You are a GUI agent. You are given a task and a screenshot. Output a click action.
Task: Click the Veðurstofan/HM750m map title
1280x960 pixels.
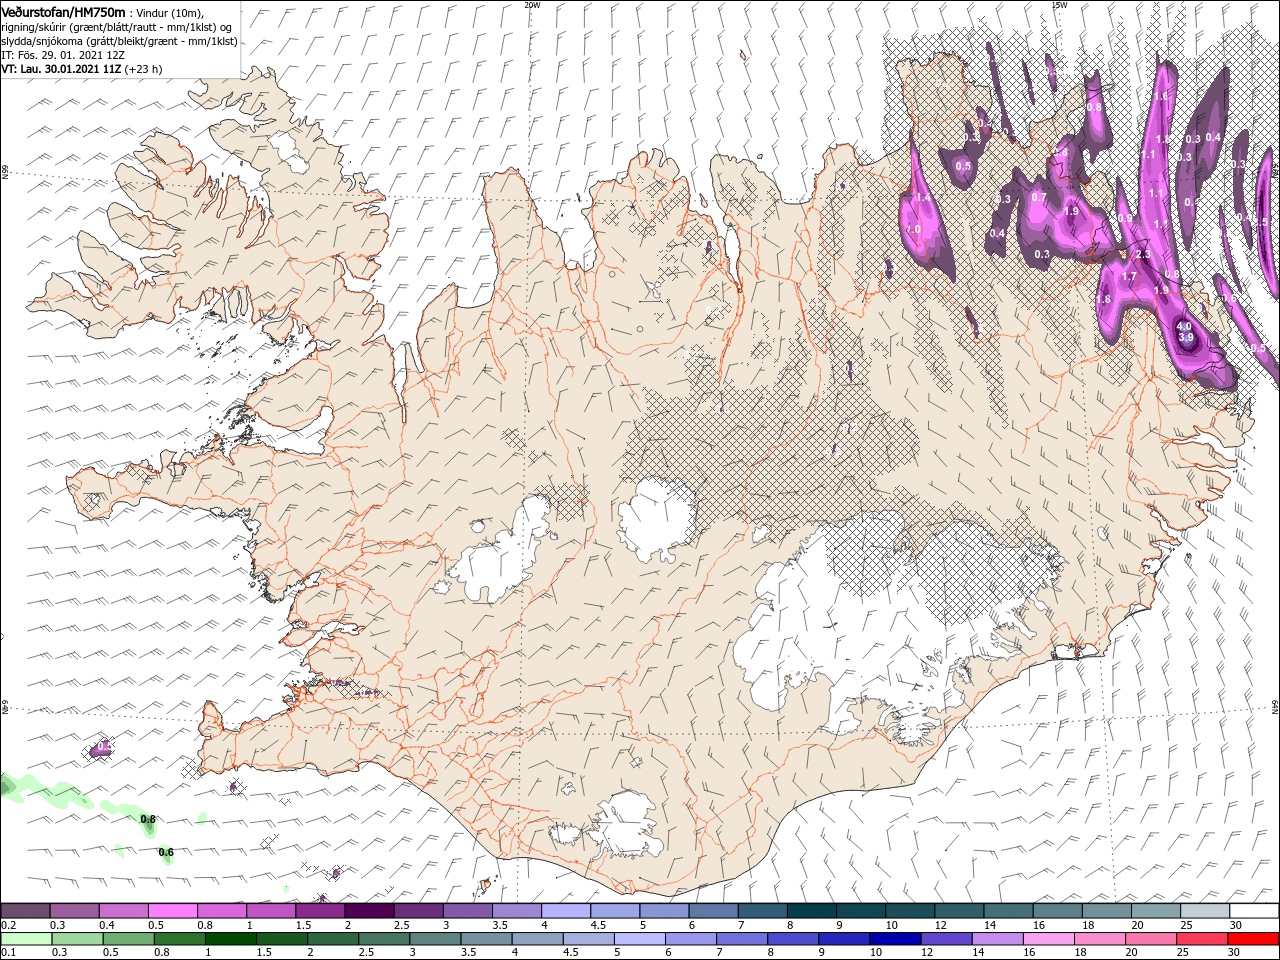tap(64, 11)
